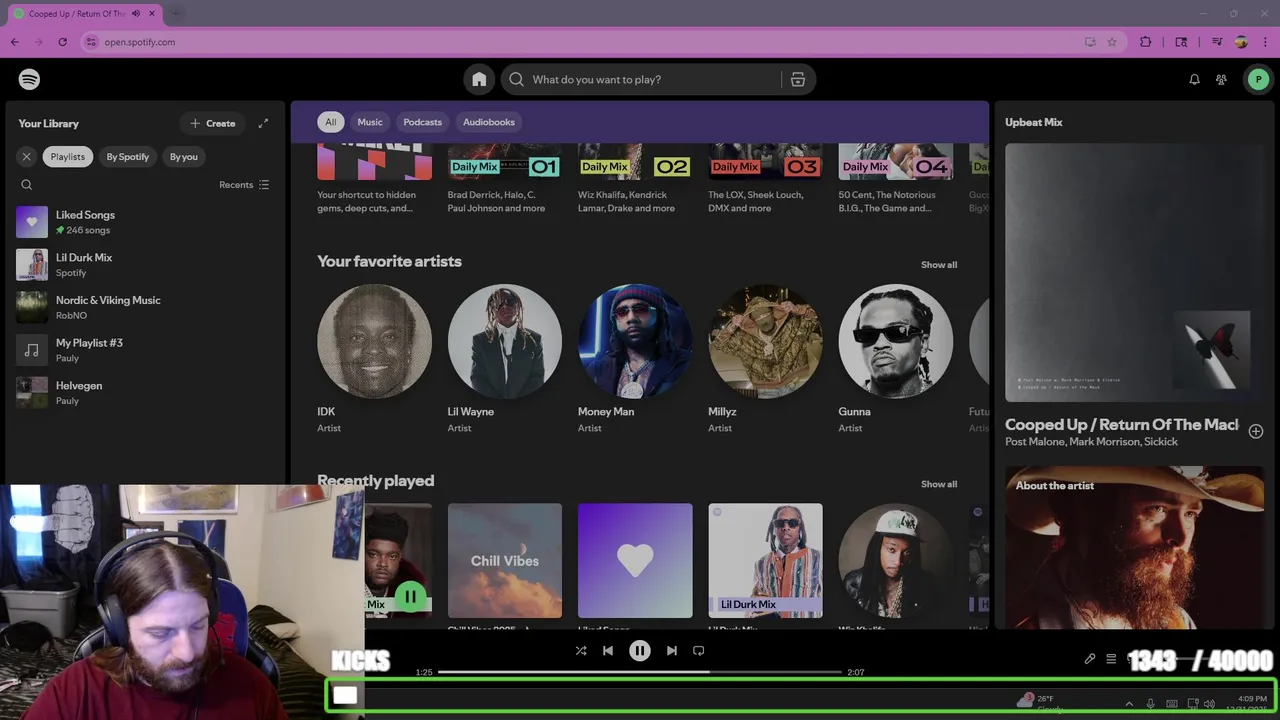Open My Playlist #3
The image size is (1280, 720).
[145, 350]
